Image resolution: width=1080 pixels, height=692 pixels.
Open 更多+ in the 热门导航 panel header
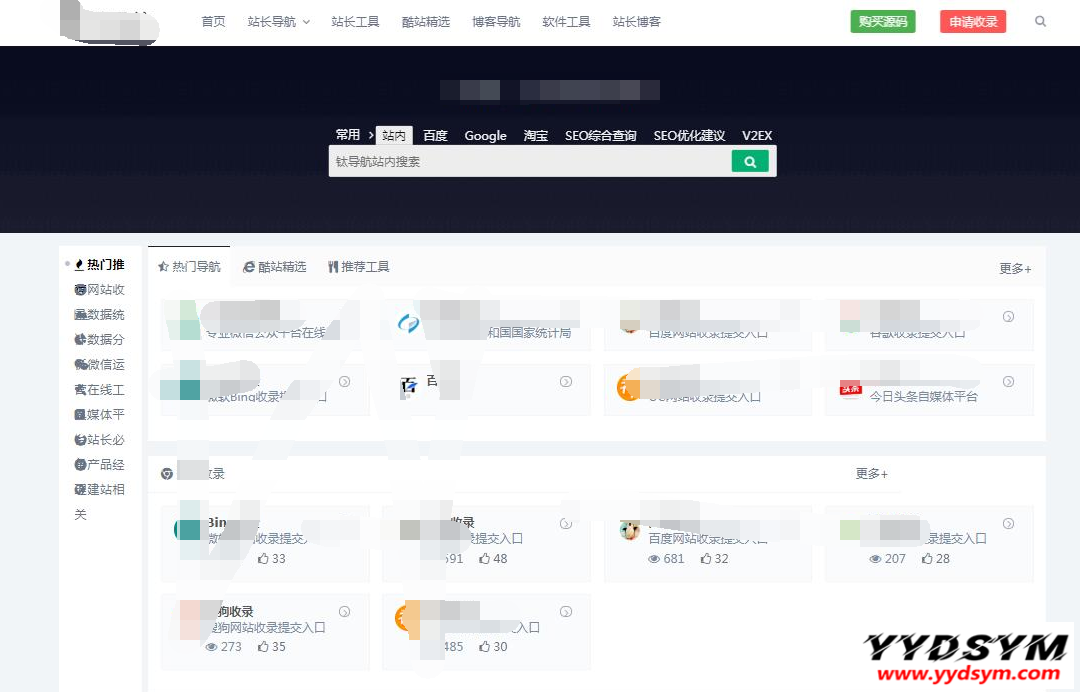1015,268
